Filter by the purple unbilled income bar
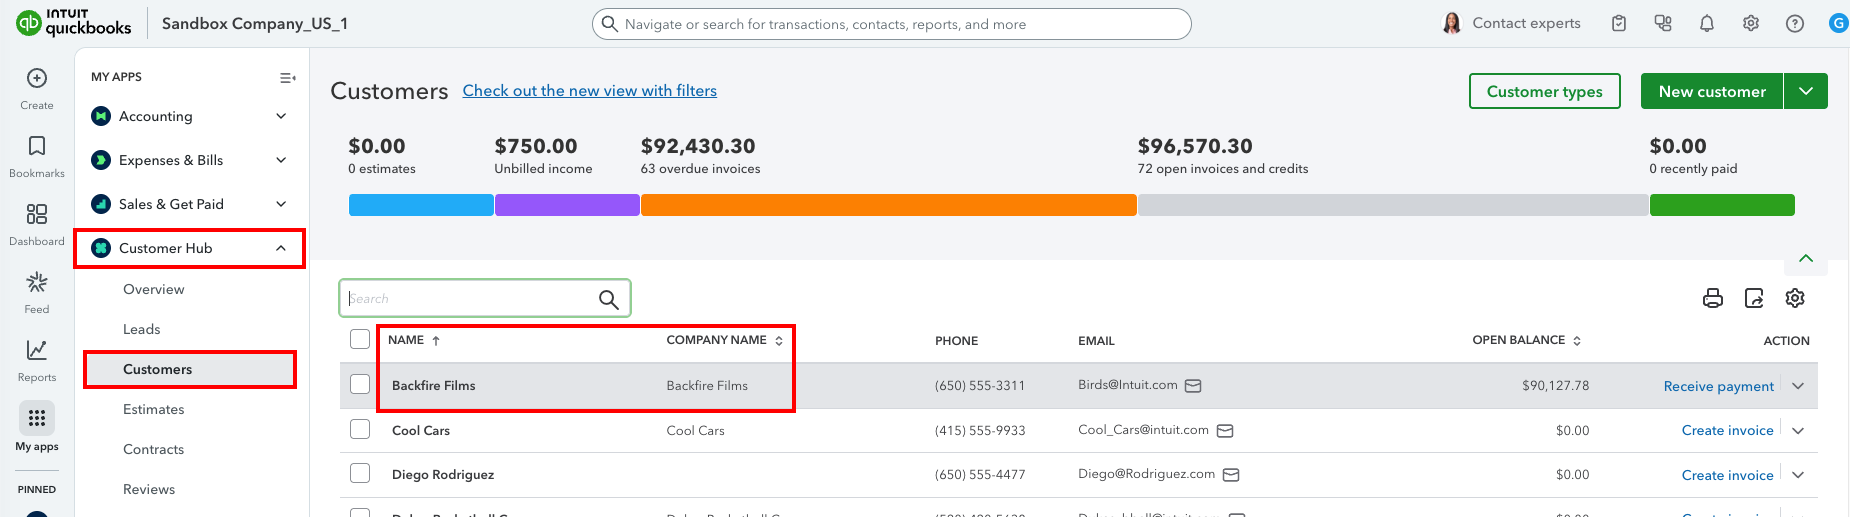The image size is (1850, 517). (567, 205)
